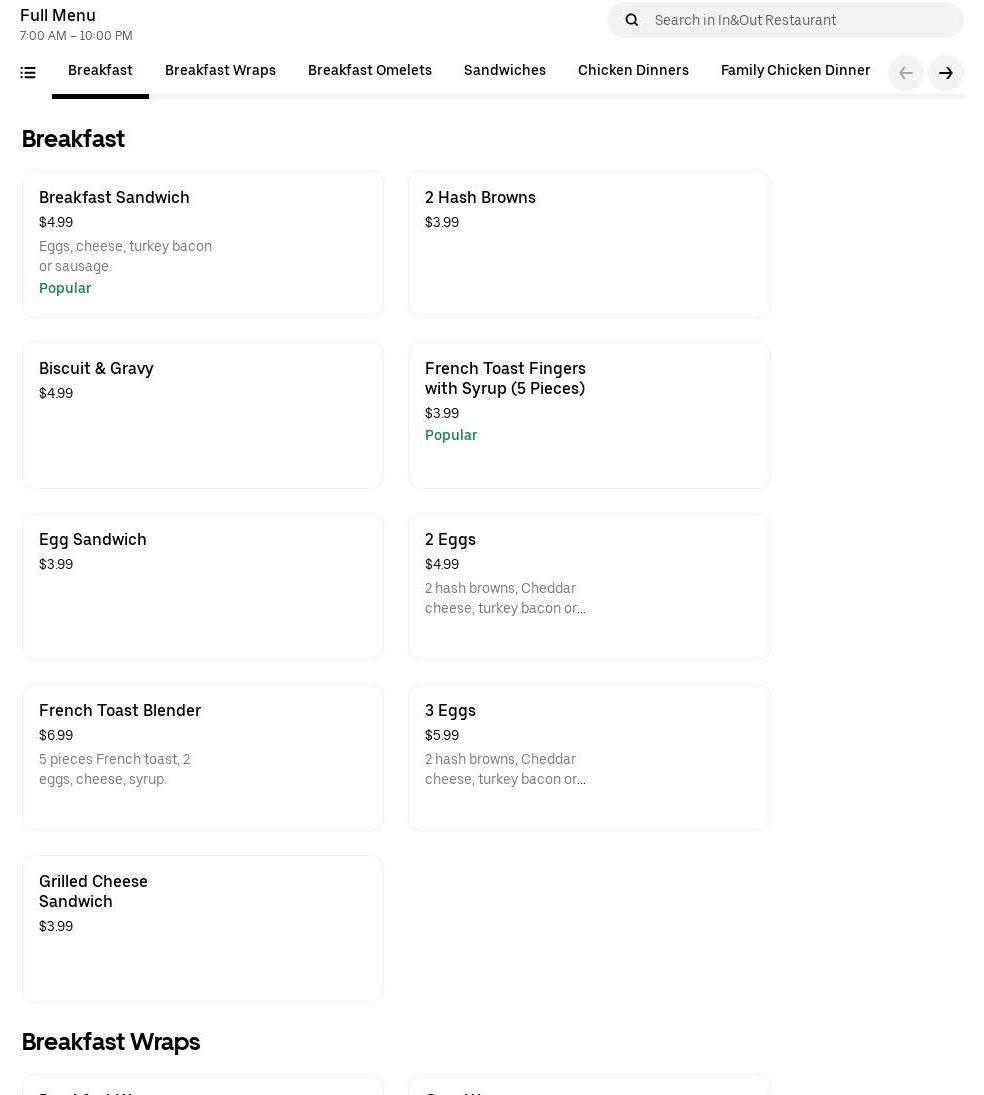984x1095 pixels.
Task: Focus the Search in In&Out Restaurant field
Action: 785,20
